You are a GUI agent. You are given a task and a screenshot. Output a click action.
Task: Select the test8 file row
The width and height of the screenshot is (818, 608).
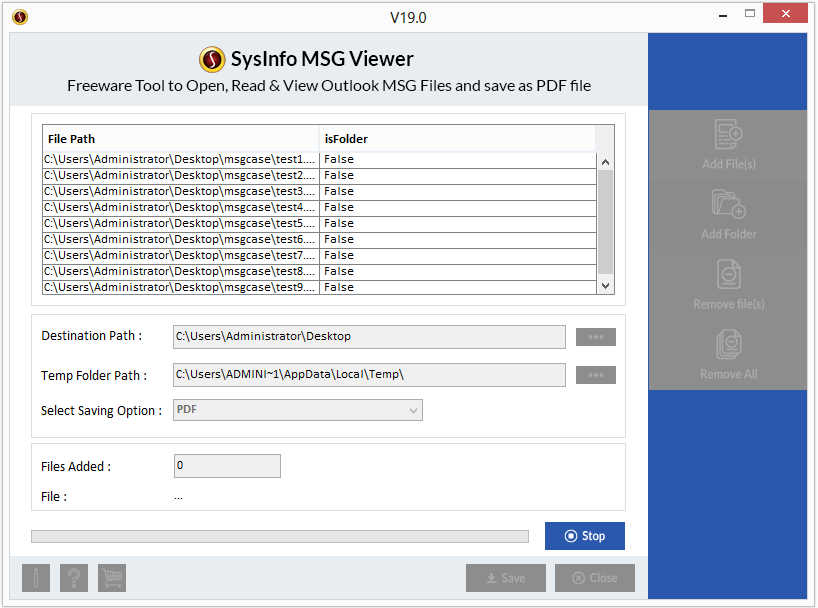[319, 272]
